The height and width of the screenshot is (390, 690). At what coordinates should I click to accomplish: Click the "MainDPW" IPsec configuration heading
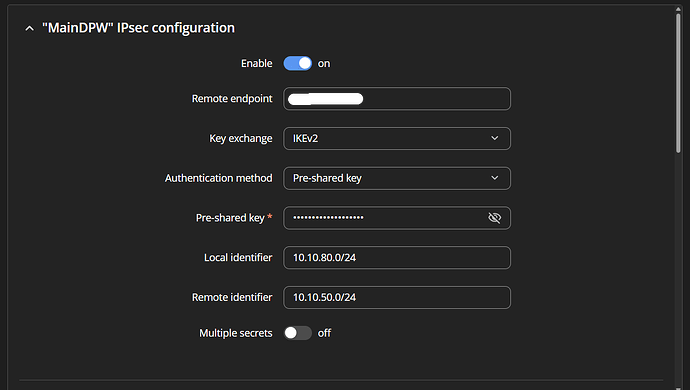(138, 28)
